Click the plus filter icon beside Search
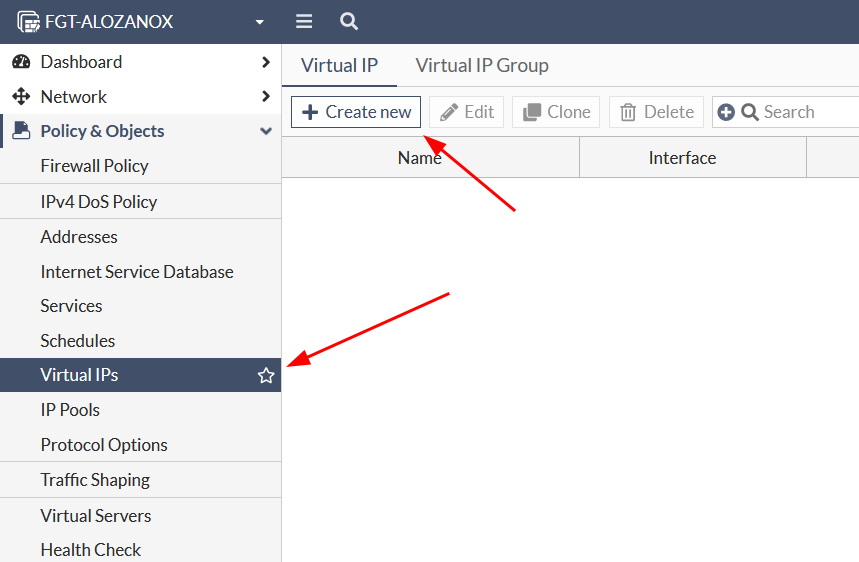Image resolution: width=859 pixels, height=562 pixels. [x=726, y=112]
